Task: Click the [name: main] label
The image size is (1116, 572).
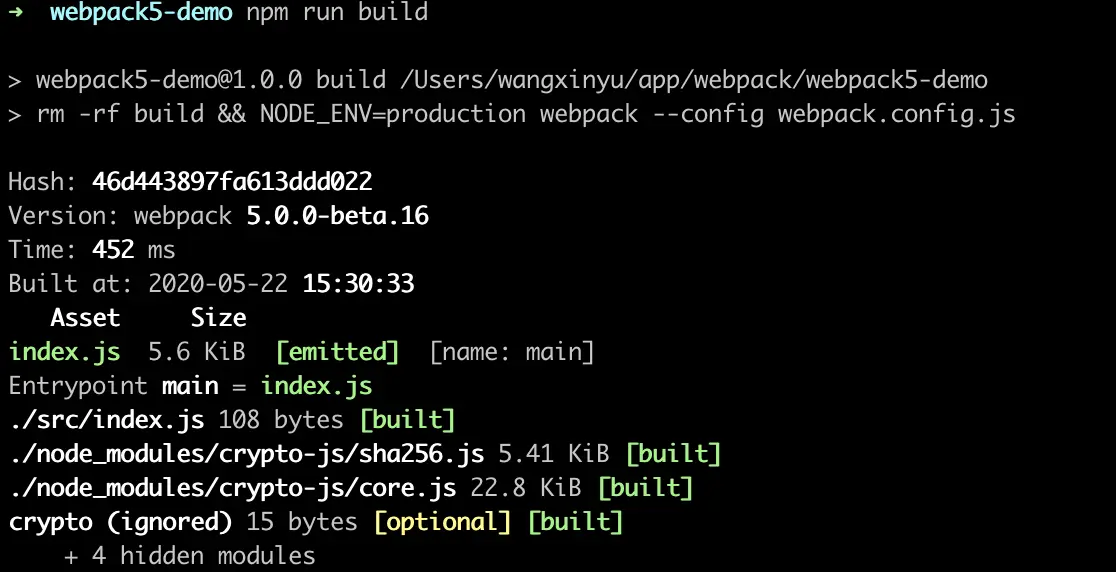Action: [512, 351]
